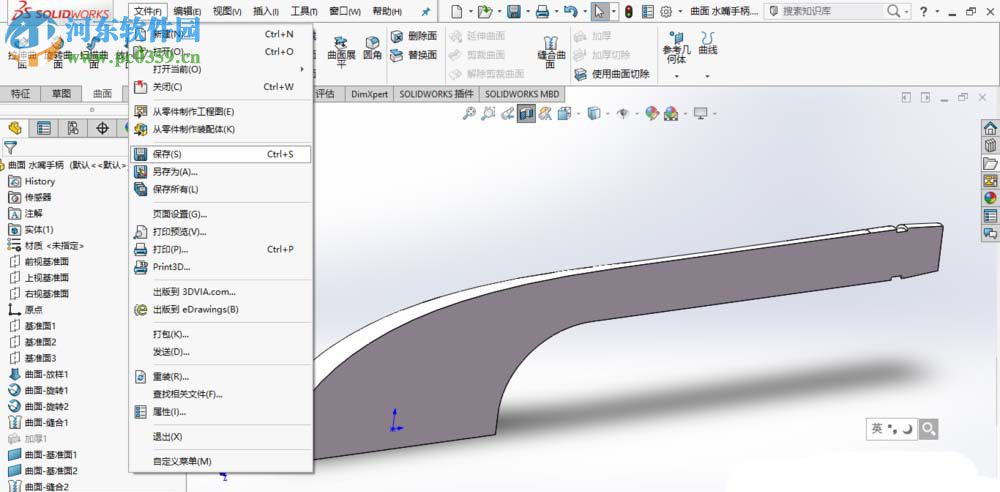The height and width of the screenshot is (492, 1000).
Task: Click the Save floppy disk icon in top toolbar
Action: pyautogui.click(x=514, y=11)
